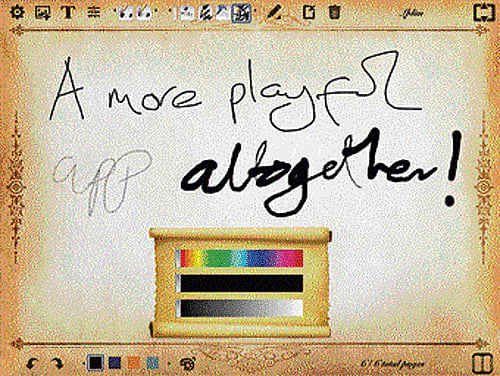500x376 pixels.
Task: Pick the teal color swatch
Action: [x=153, y=363]
